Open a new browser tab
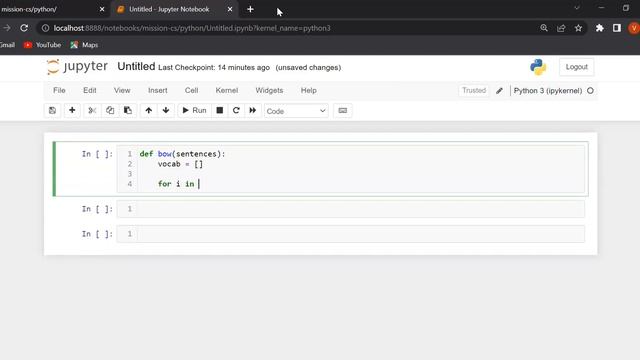 250,9
